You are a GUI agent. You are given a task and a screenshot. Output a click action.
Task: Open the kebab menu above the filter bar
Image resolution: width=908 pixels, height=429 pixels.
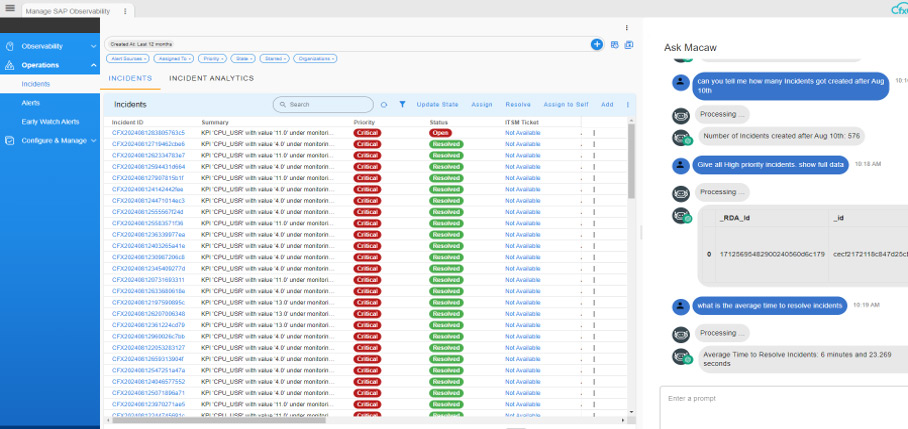(627, 27)
